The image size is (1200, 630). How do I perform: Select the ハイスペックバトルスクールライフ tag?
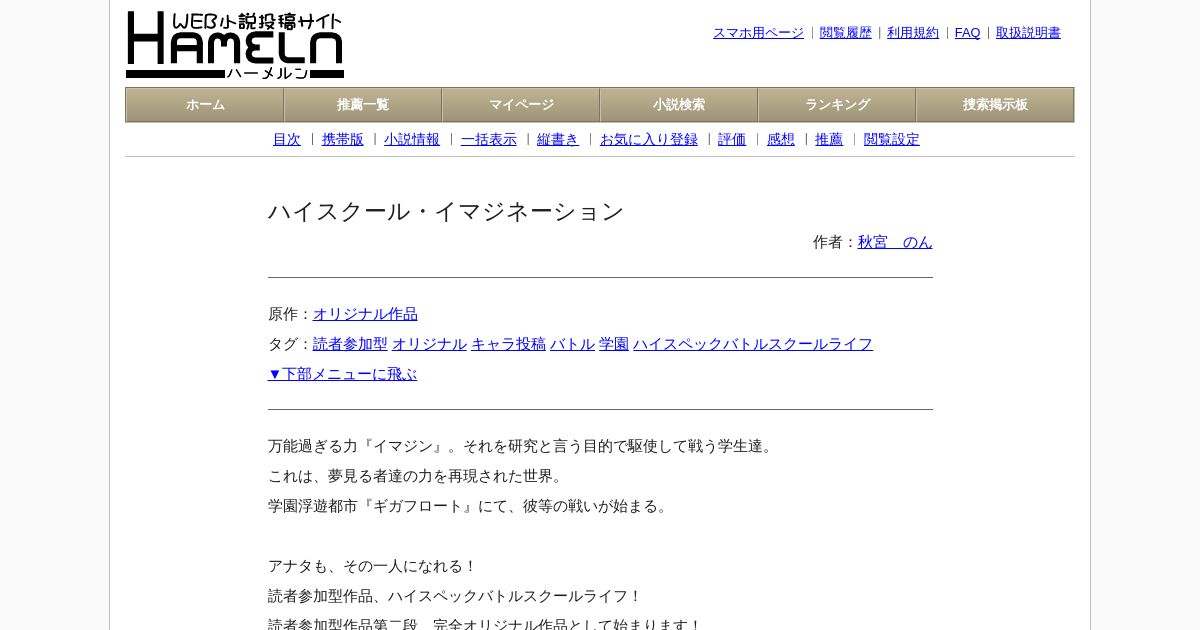click(753, 344)
